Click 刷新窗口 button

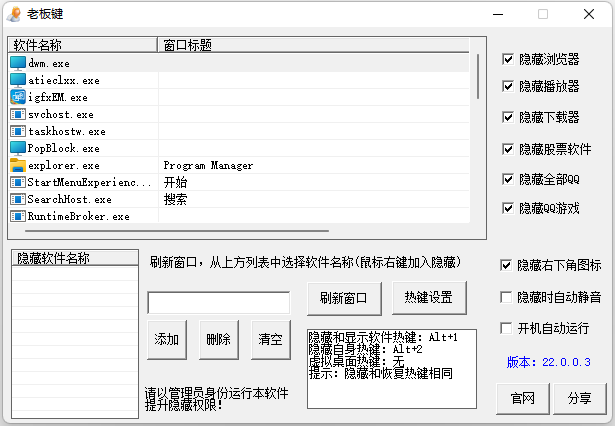click(344, 298)
